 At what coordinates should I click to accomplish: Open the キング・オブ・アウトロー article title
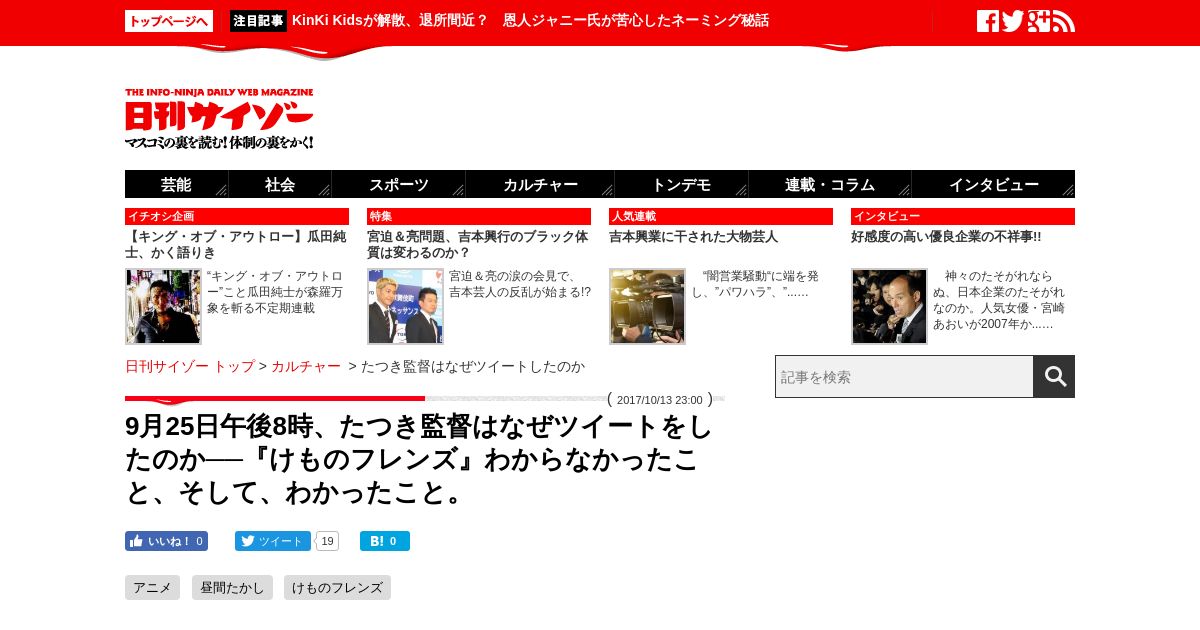(x=236, y=245)
